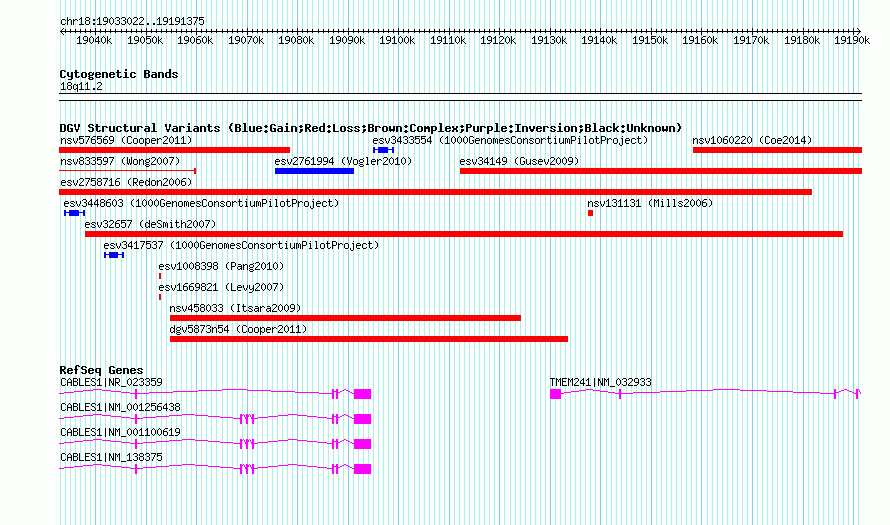The width and height of the screenshot is (890, 525).
Task: Click the nsv1060220 (Coe2014) label
Action: (752, 140)
